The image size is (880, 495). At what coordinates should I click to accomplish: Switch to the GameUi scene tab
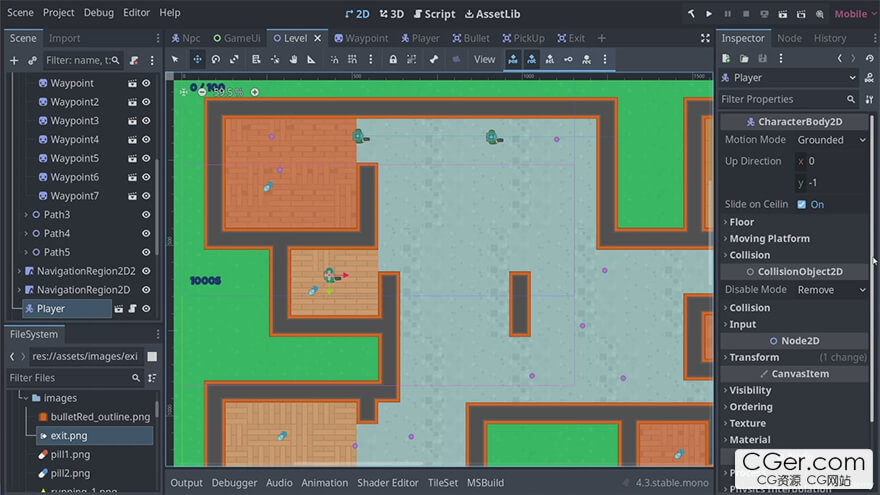point(237,38)
